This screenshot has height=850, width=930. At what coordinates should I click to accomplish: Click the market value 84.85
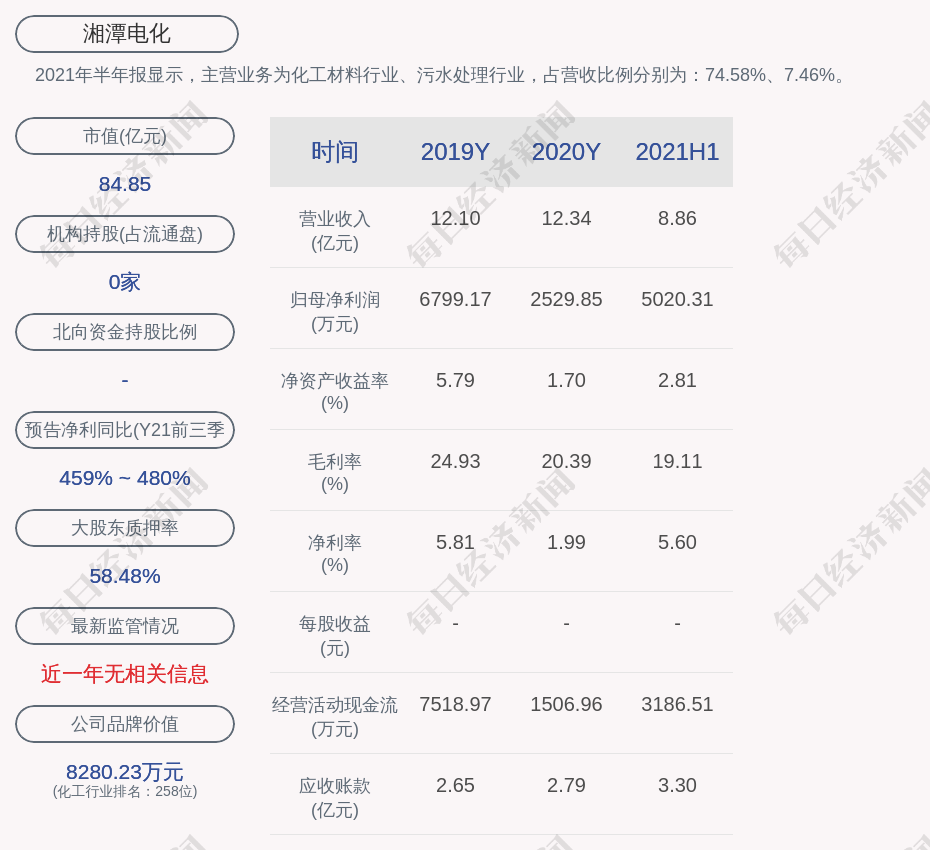125,184
